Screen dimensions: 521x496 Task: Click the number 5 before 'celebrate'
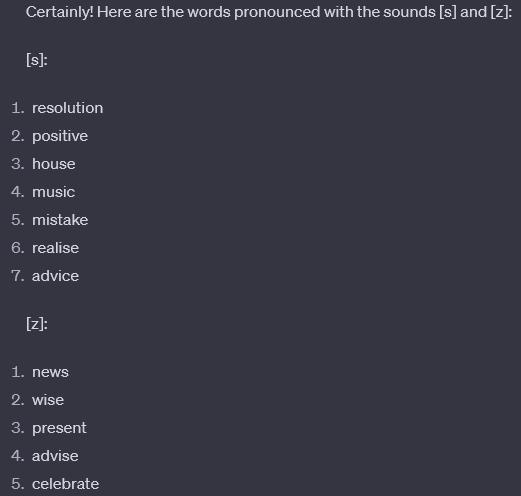[x=17, y=484]
